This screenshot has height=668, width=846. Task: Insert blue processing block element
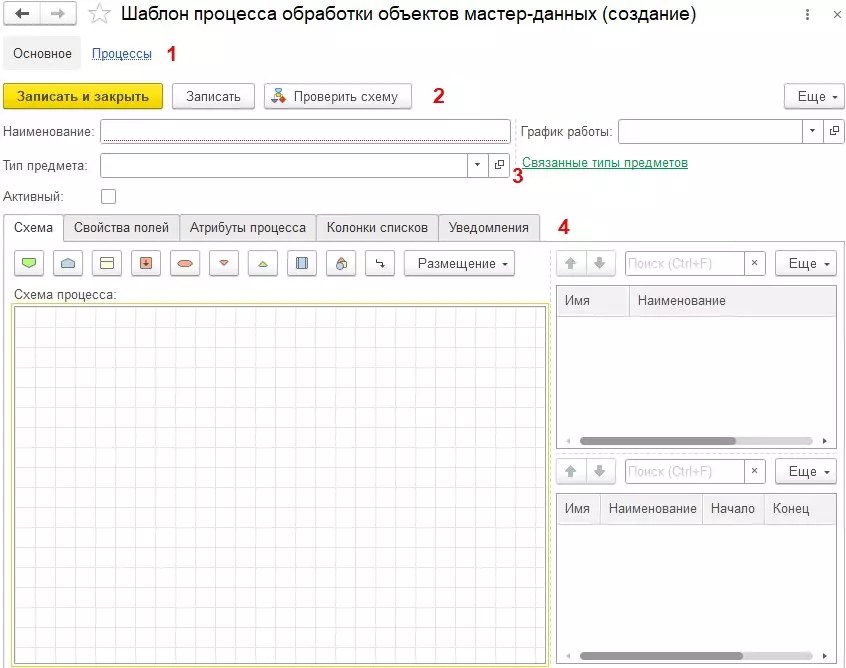coord(302,263)
